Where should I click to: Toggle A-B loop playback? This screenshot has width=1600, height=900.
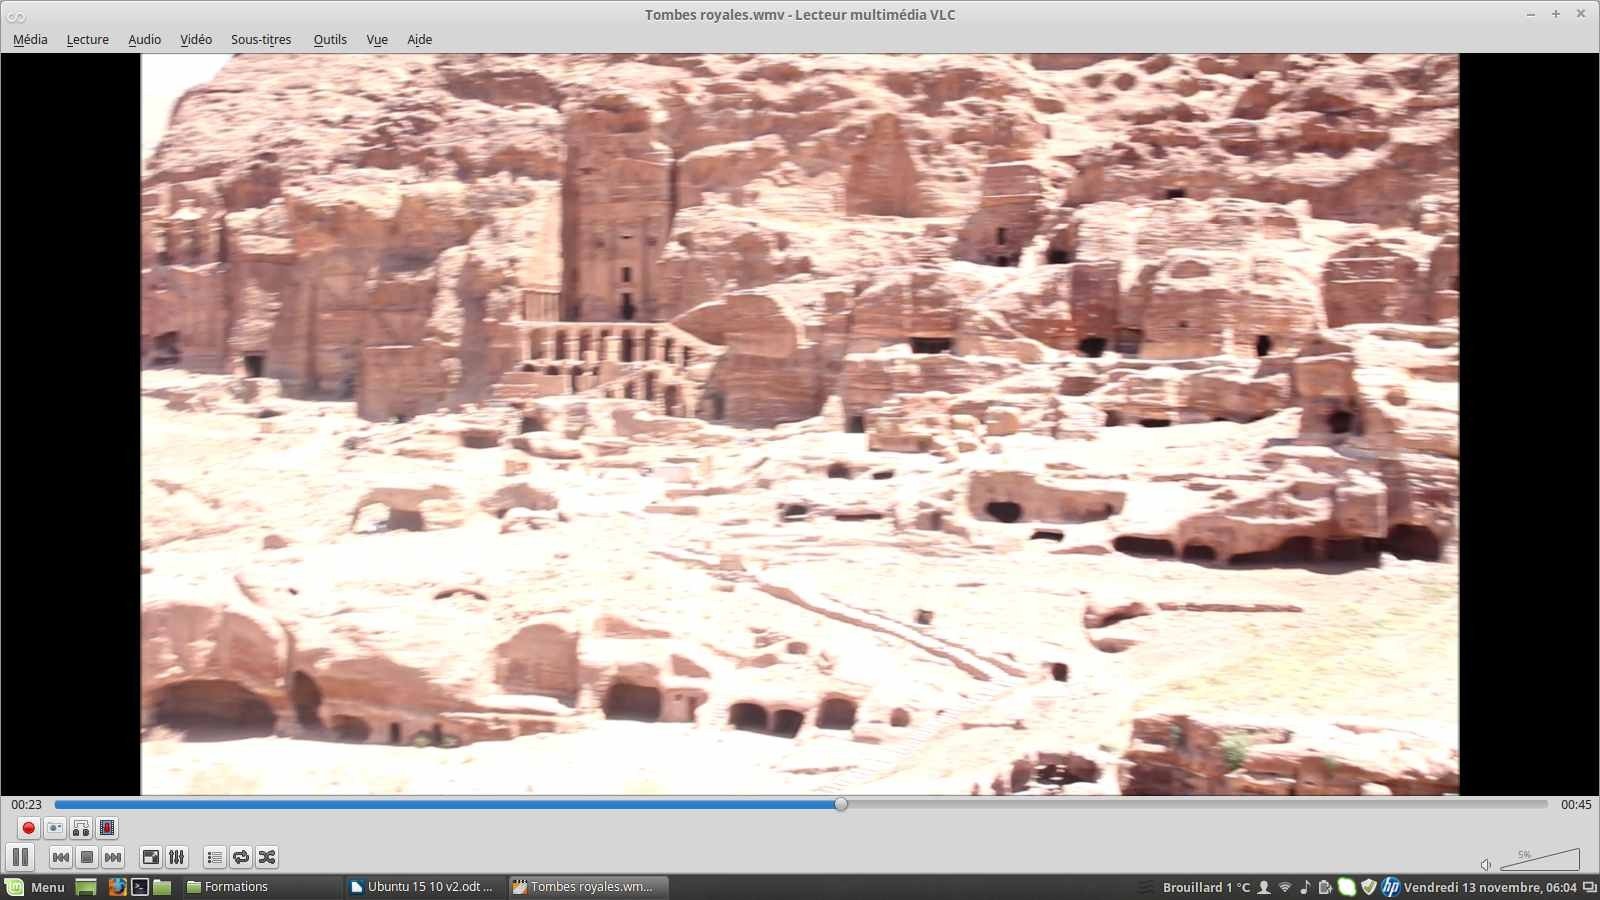(81, 828)
